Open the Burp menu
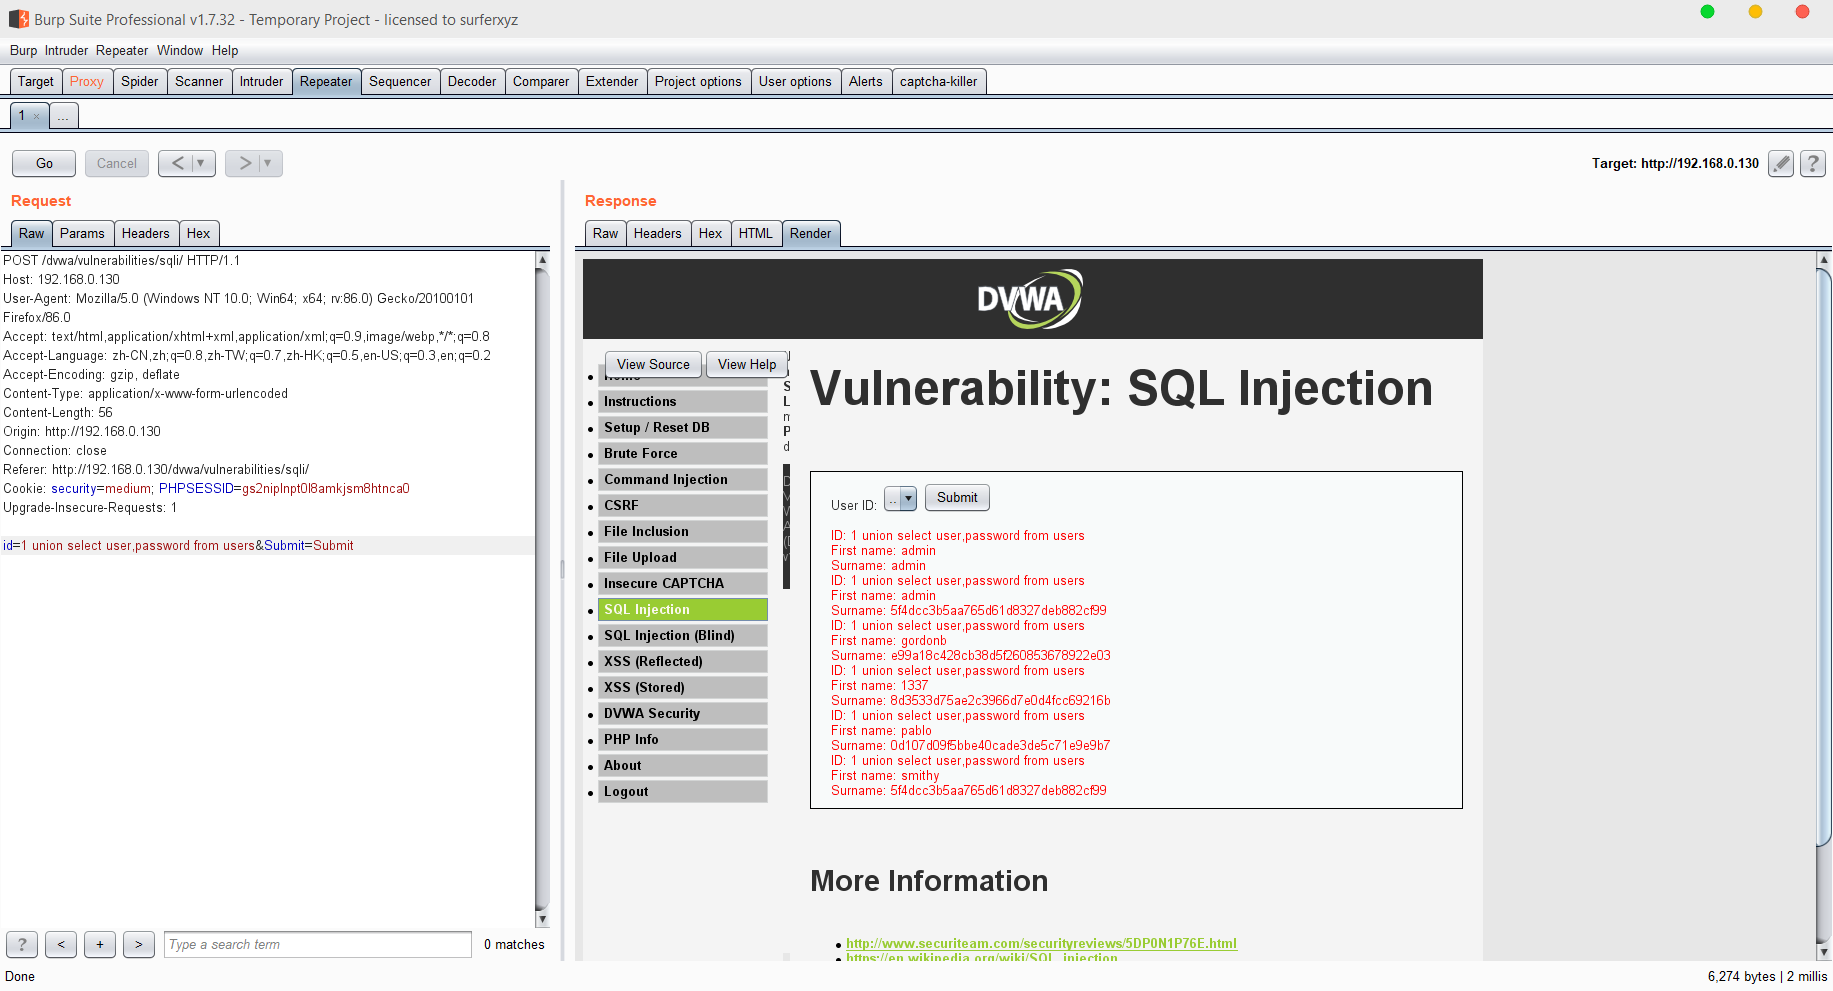Viewport: 1833px width, 991px height. (23, 50)
